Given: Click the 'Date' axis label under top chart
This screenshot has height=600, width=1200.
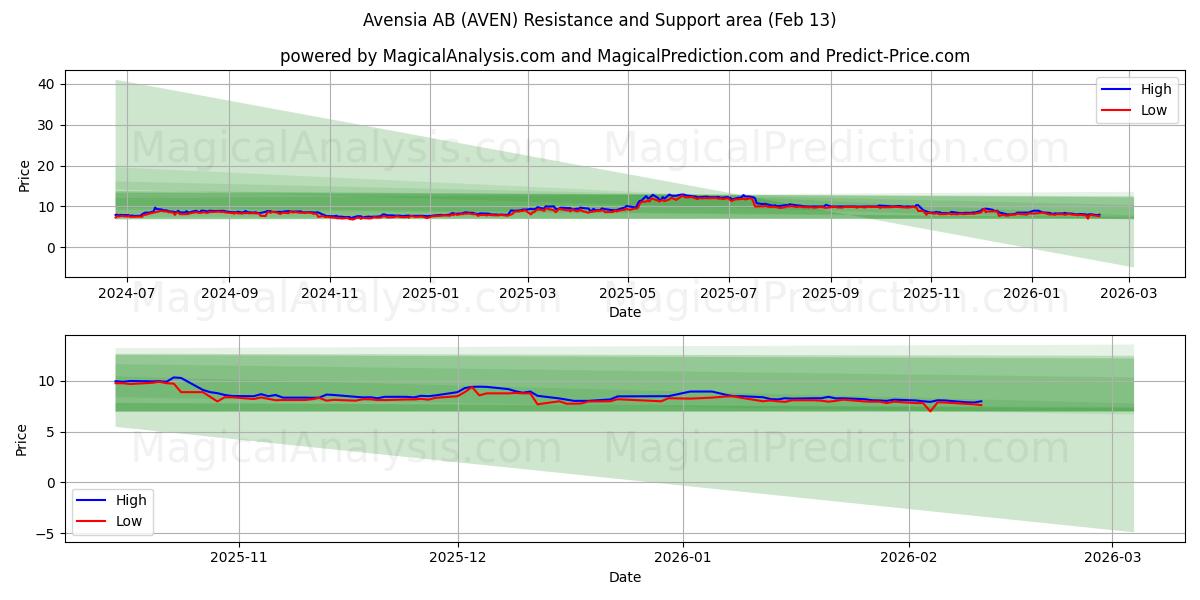Looking at the screenshot, I should pos(625,313).
